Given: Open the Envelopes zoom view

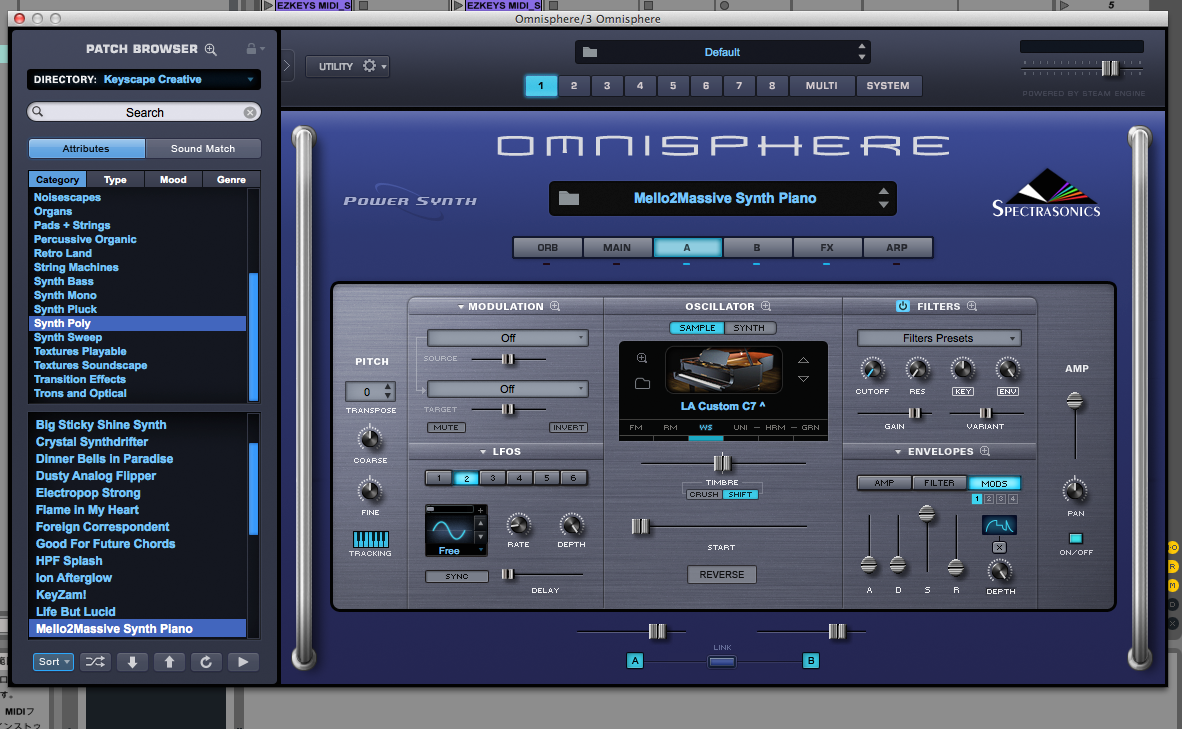Looking at the screenshot, I should tap(985, 452).
